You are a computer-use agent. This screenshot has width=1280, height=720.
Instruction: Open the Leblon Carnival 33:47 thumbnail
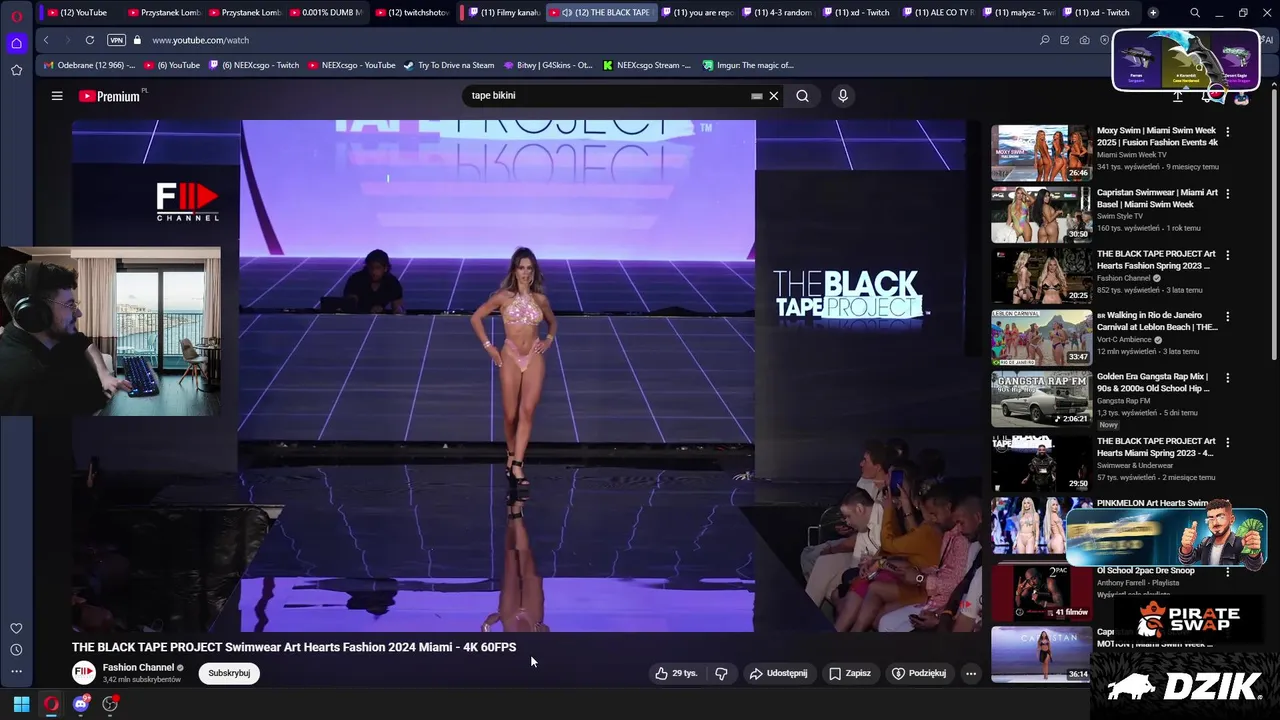pyautogui.click(x=1041, y=337)
